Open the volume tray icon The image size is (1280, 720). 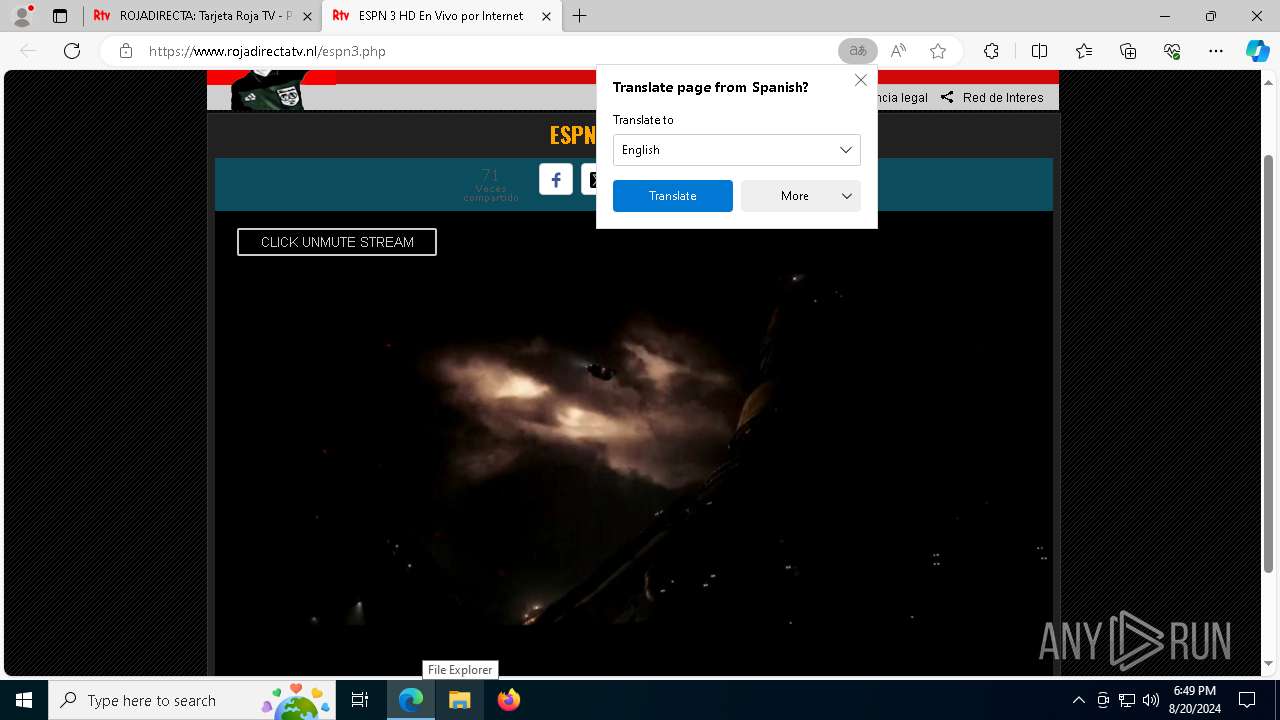click(1151, 700)
